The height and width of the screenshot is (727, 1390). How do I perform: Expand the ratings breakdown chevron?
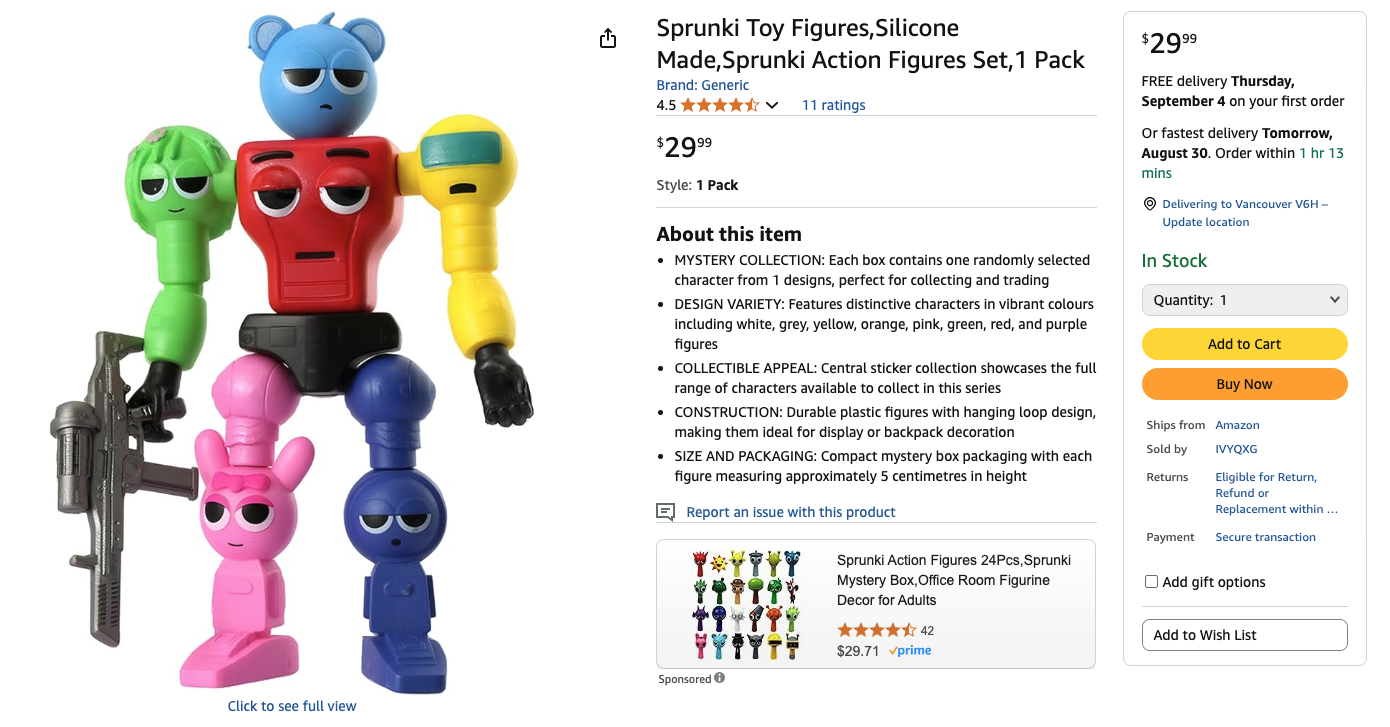[x=772, y=106]
